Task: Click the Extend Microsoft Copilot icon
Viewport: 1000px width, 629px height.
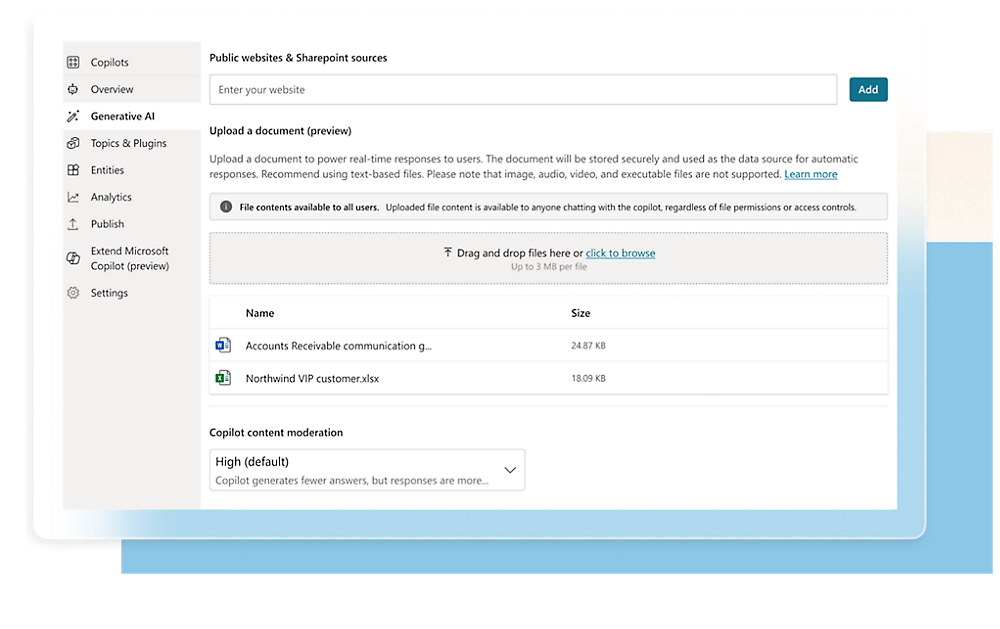Action: pyautogui.click(x=73, y=258)
